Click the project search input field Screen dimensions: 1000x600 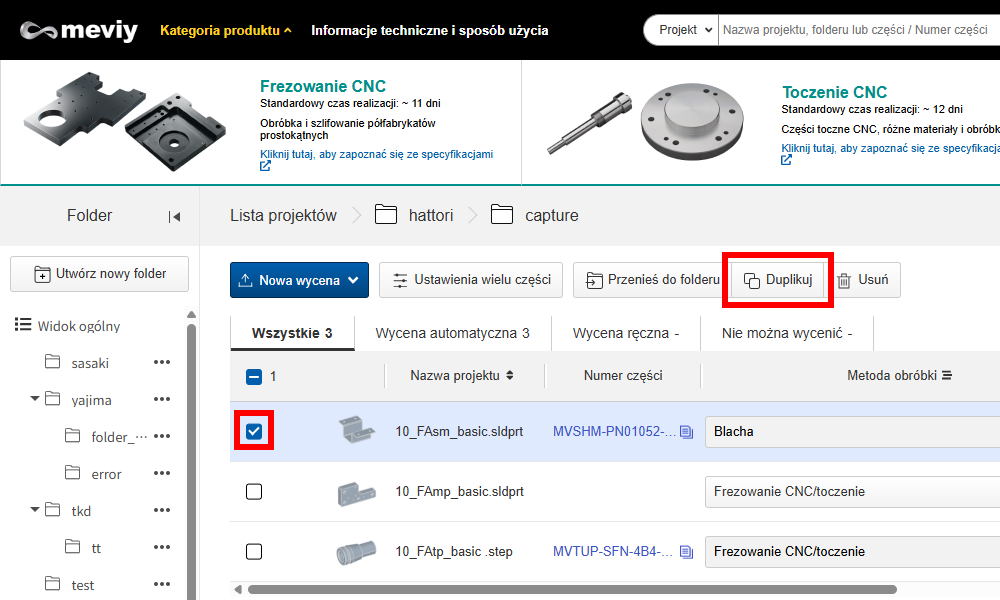[856, 30]
